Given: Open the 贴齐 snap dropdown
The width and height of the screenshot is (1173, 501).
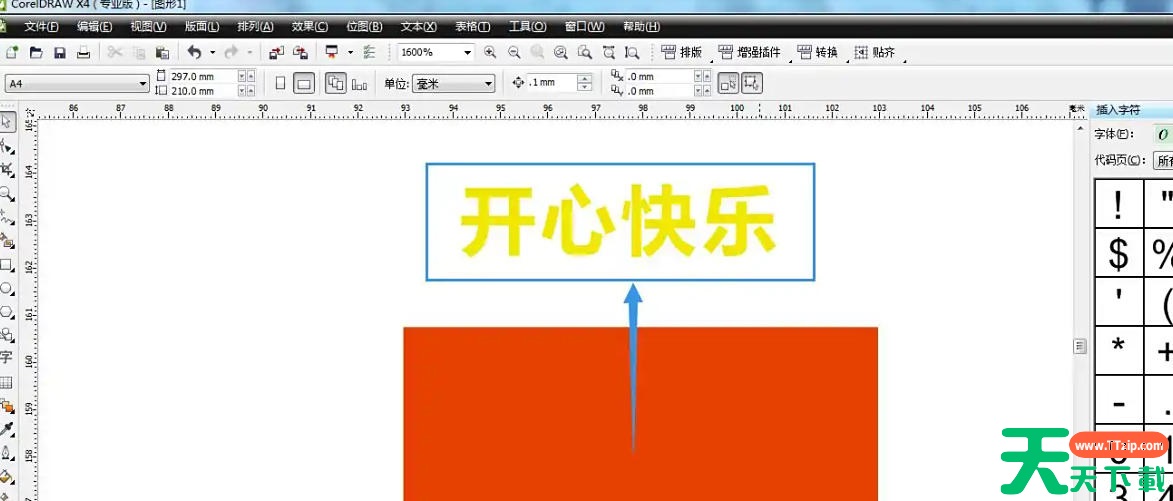Looking at the screenshot, I should [875, 53].
